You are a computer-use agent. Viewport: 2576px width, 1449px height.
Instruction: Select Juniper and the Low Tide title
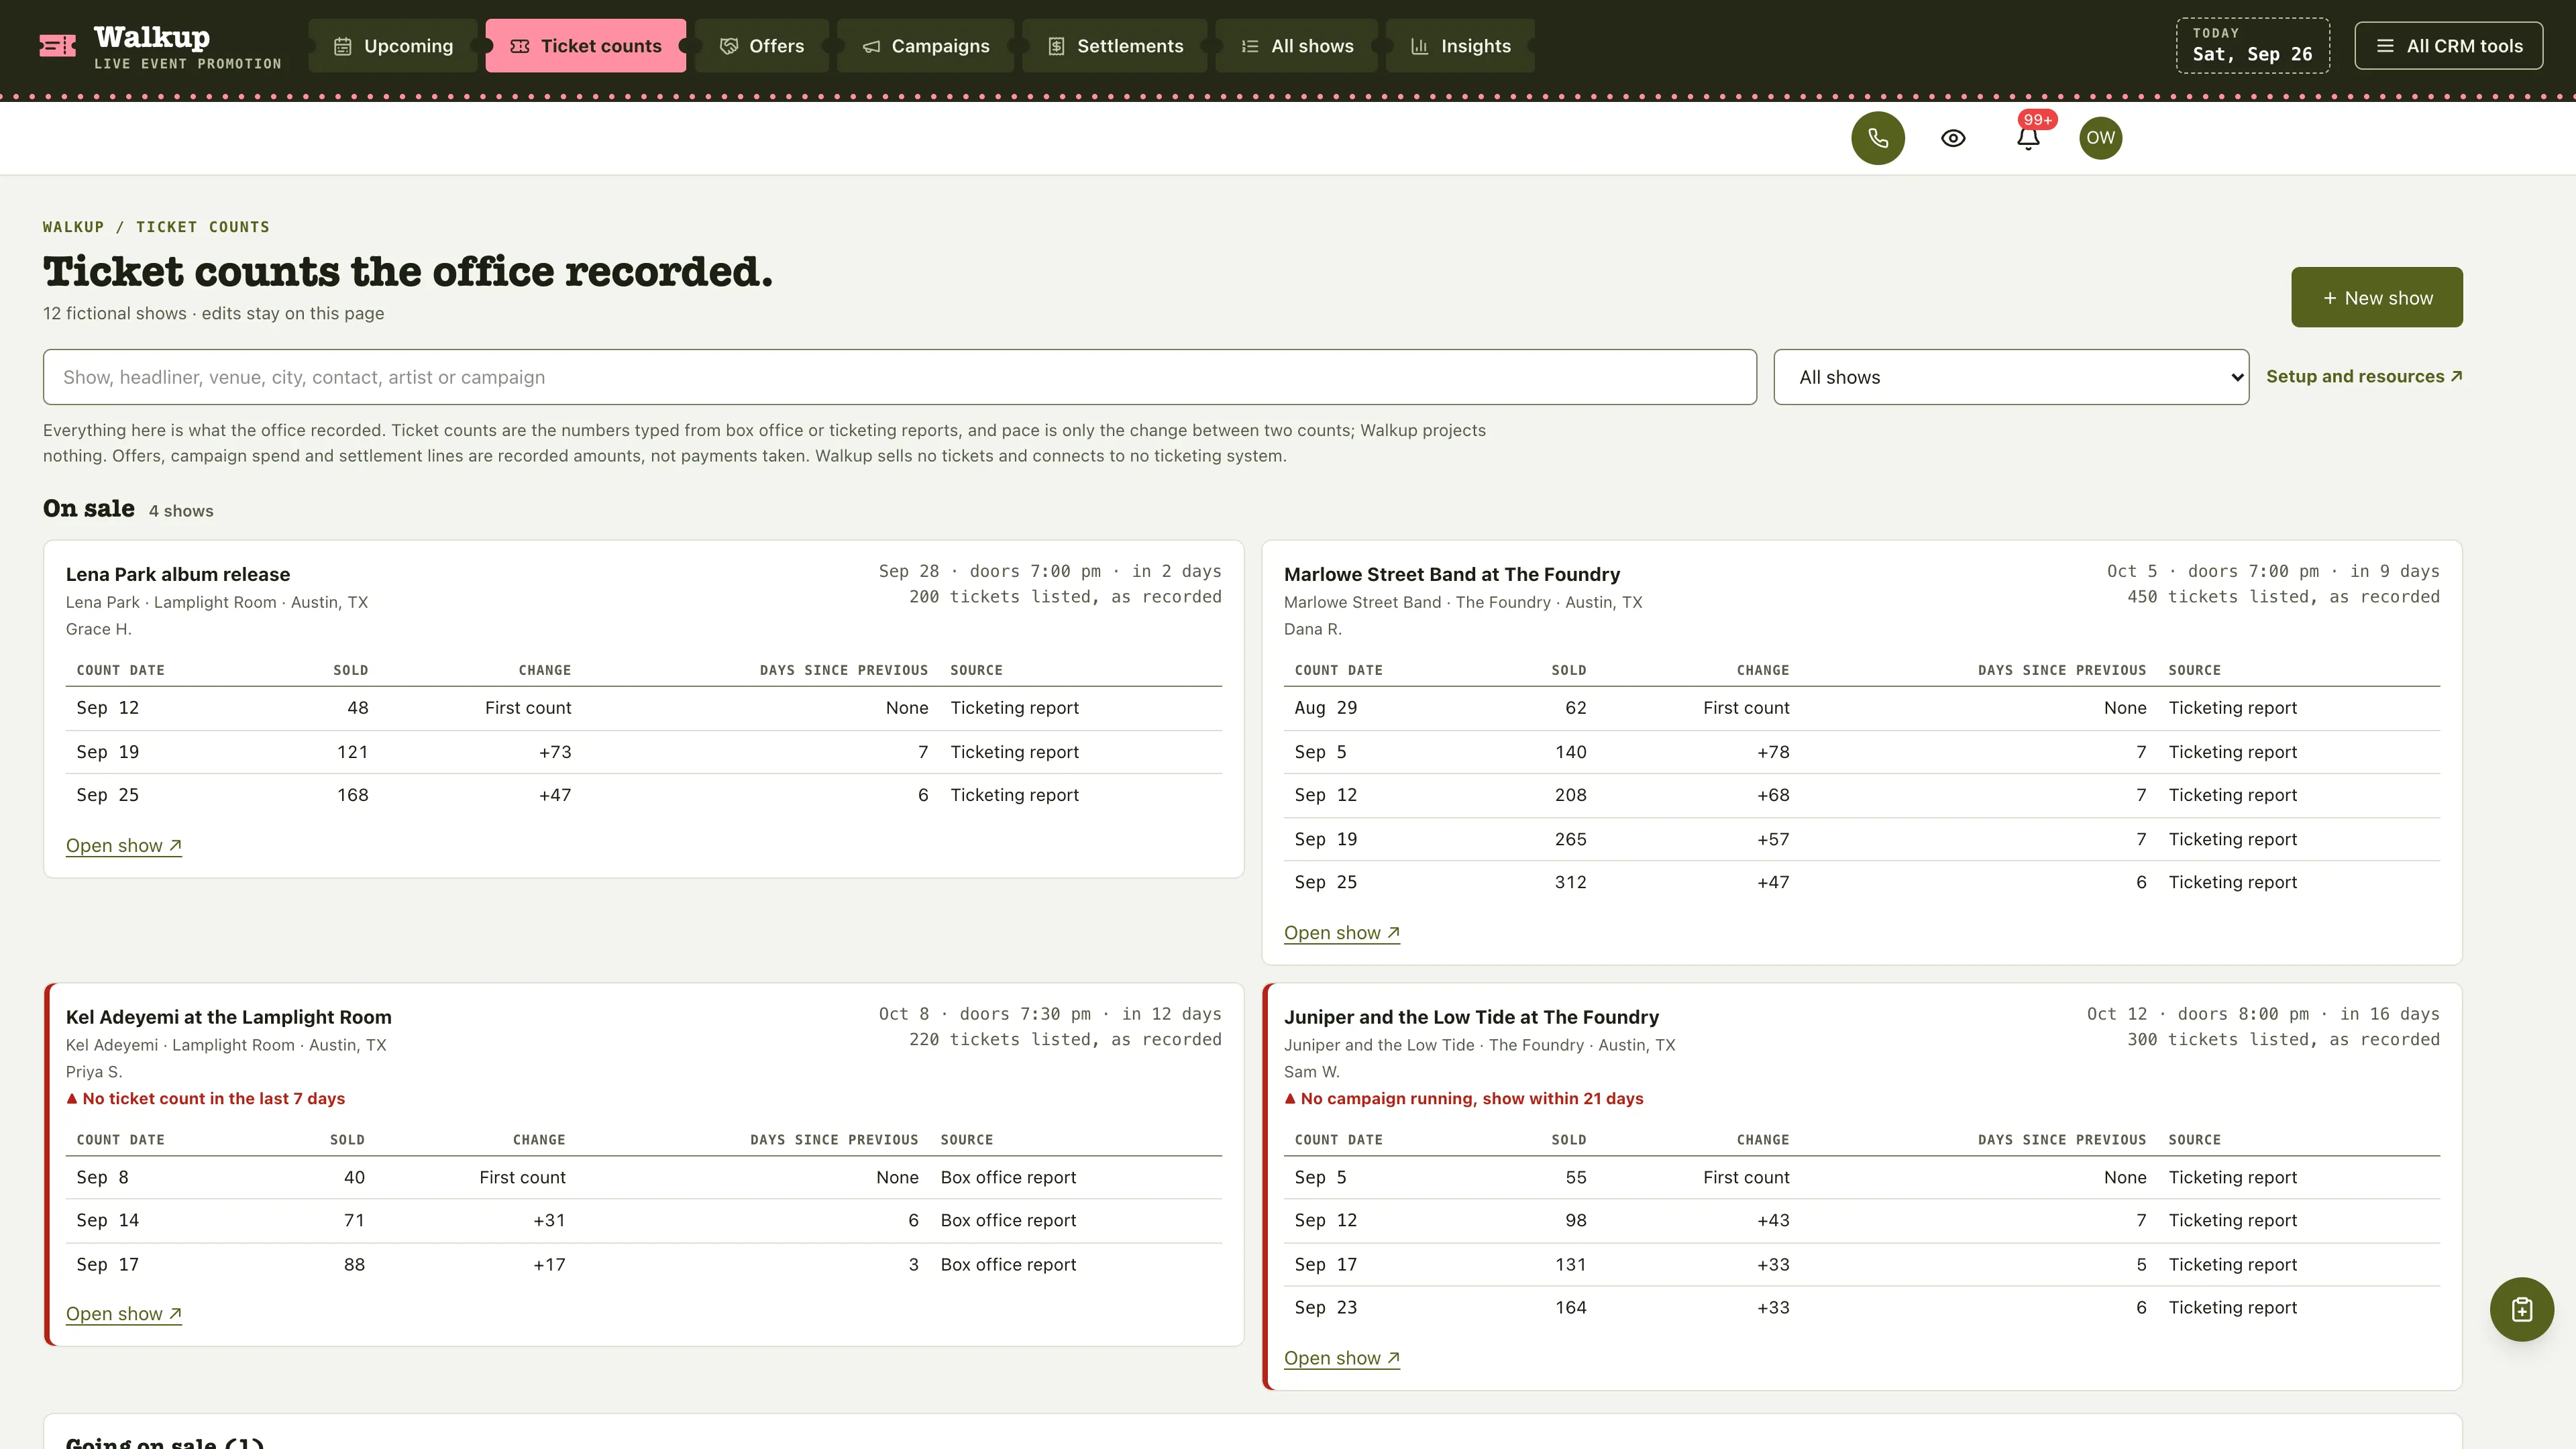[1471, 1017]
